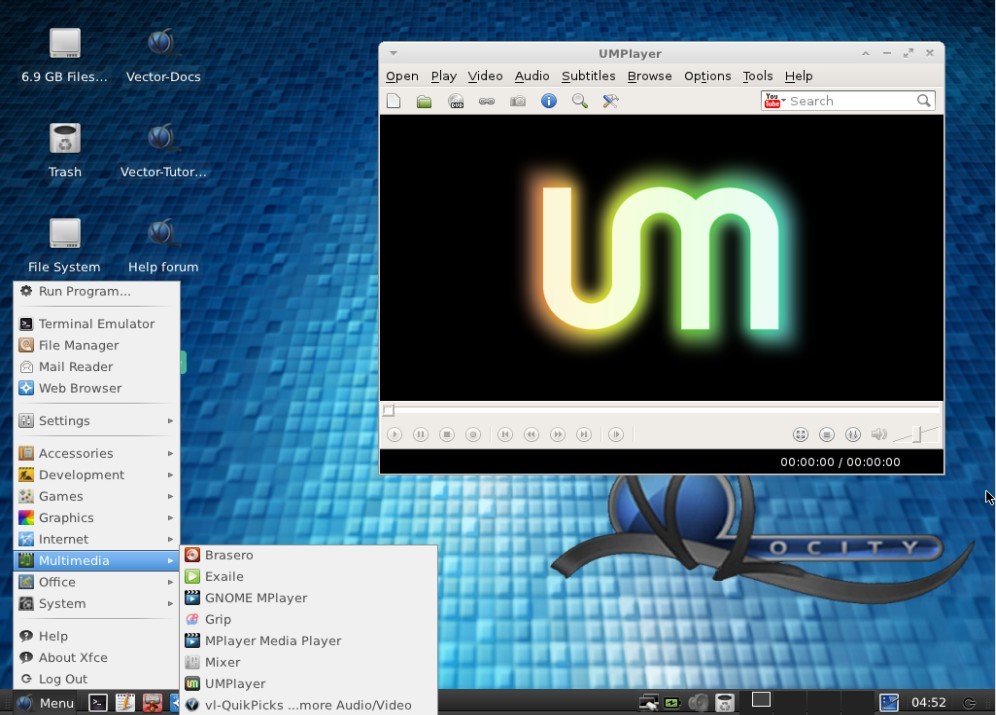The width and height of the screenshot is (996, 715).
Task: Open the UMPlayer window menu arrow
Action: pos(393,53)
